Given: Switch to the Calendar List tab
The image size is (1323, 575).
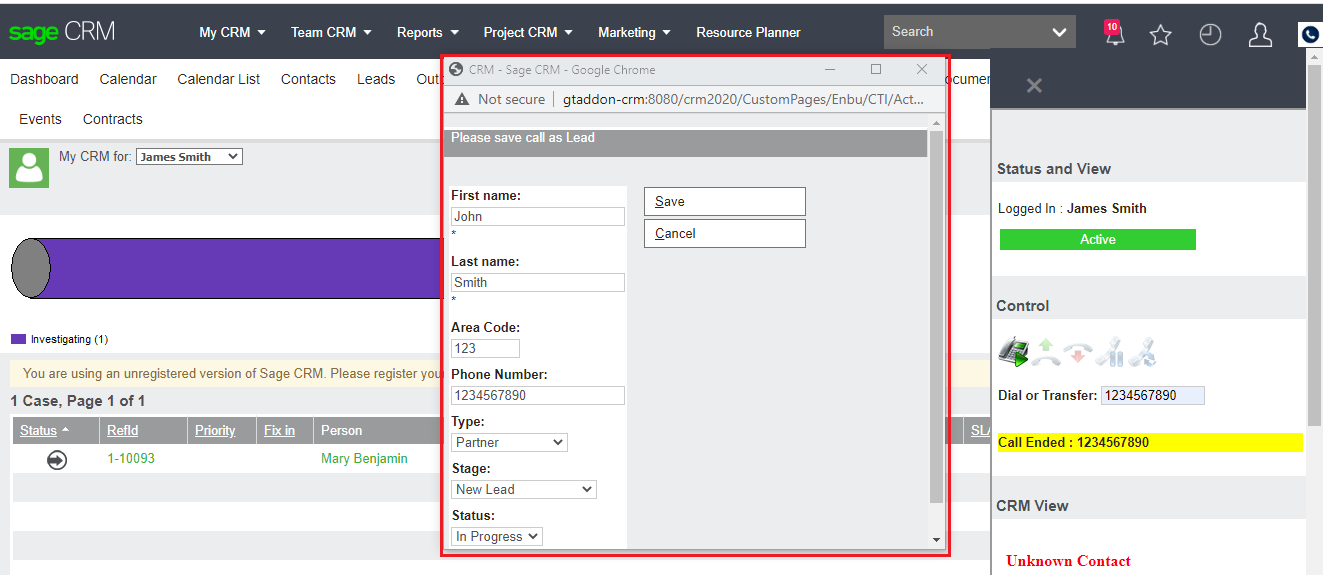Looking at the screenshot, I should click(x=219, y=79).
